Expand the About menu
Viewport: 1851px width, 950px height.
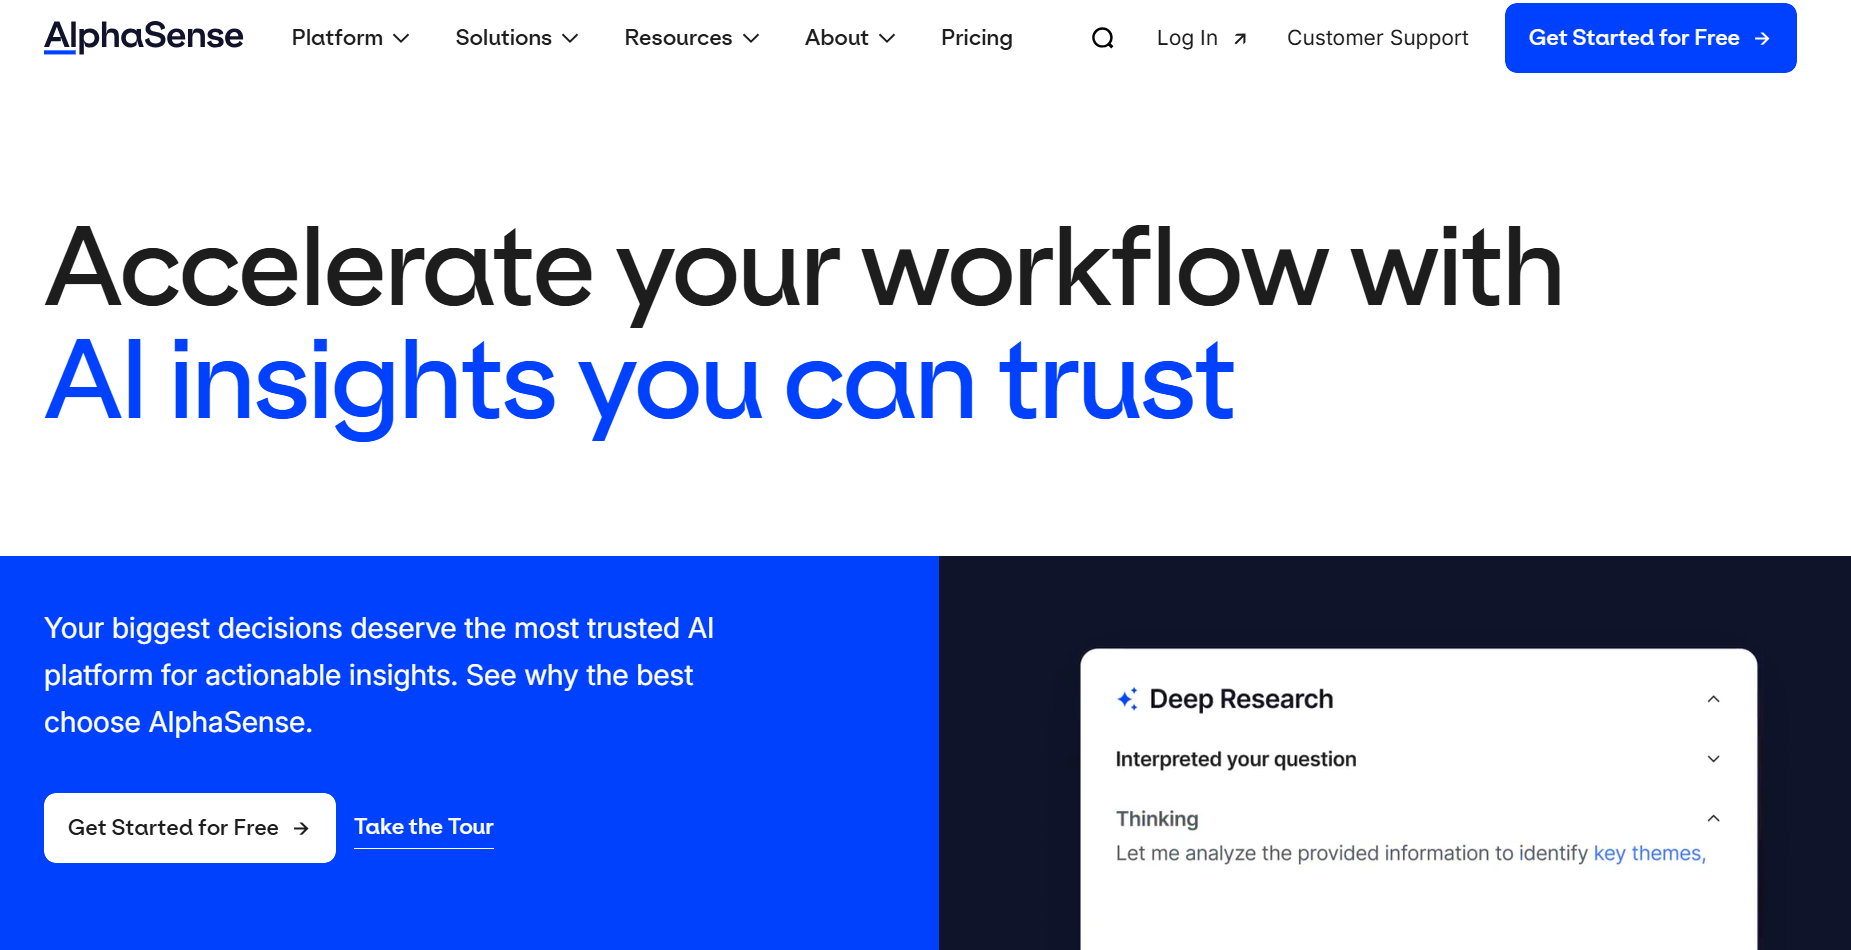(x=849, y=38)
